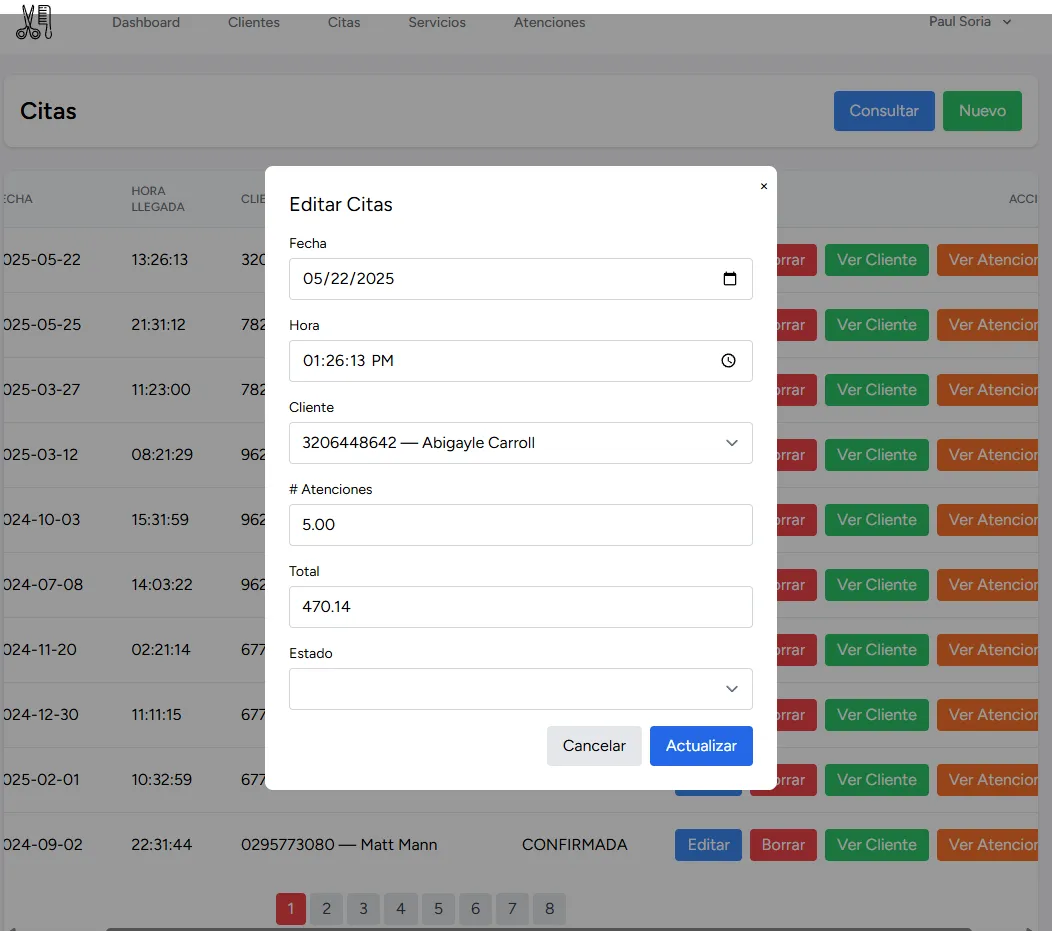
Task: Go to page 2 of pagination
Action: click(326, 909)
